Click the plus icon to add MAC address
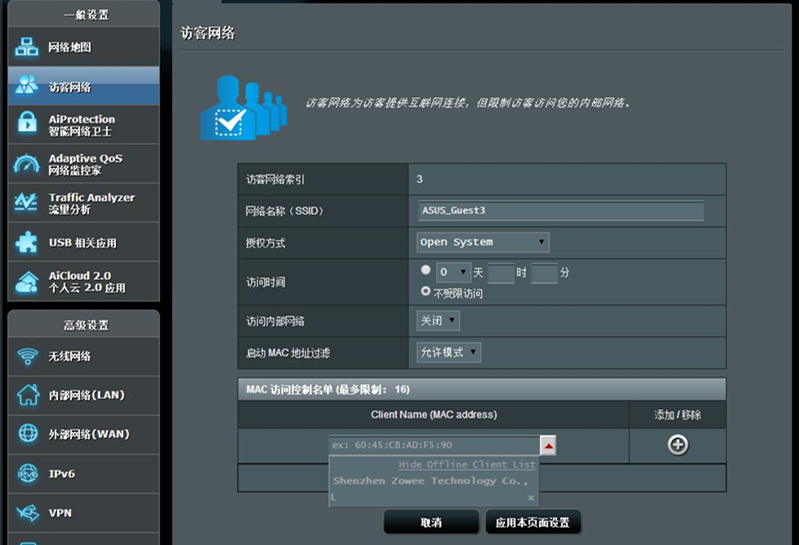The height and width of the screenshot is (545, 799). pyautogui.click(x=678, y=445)
